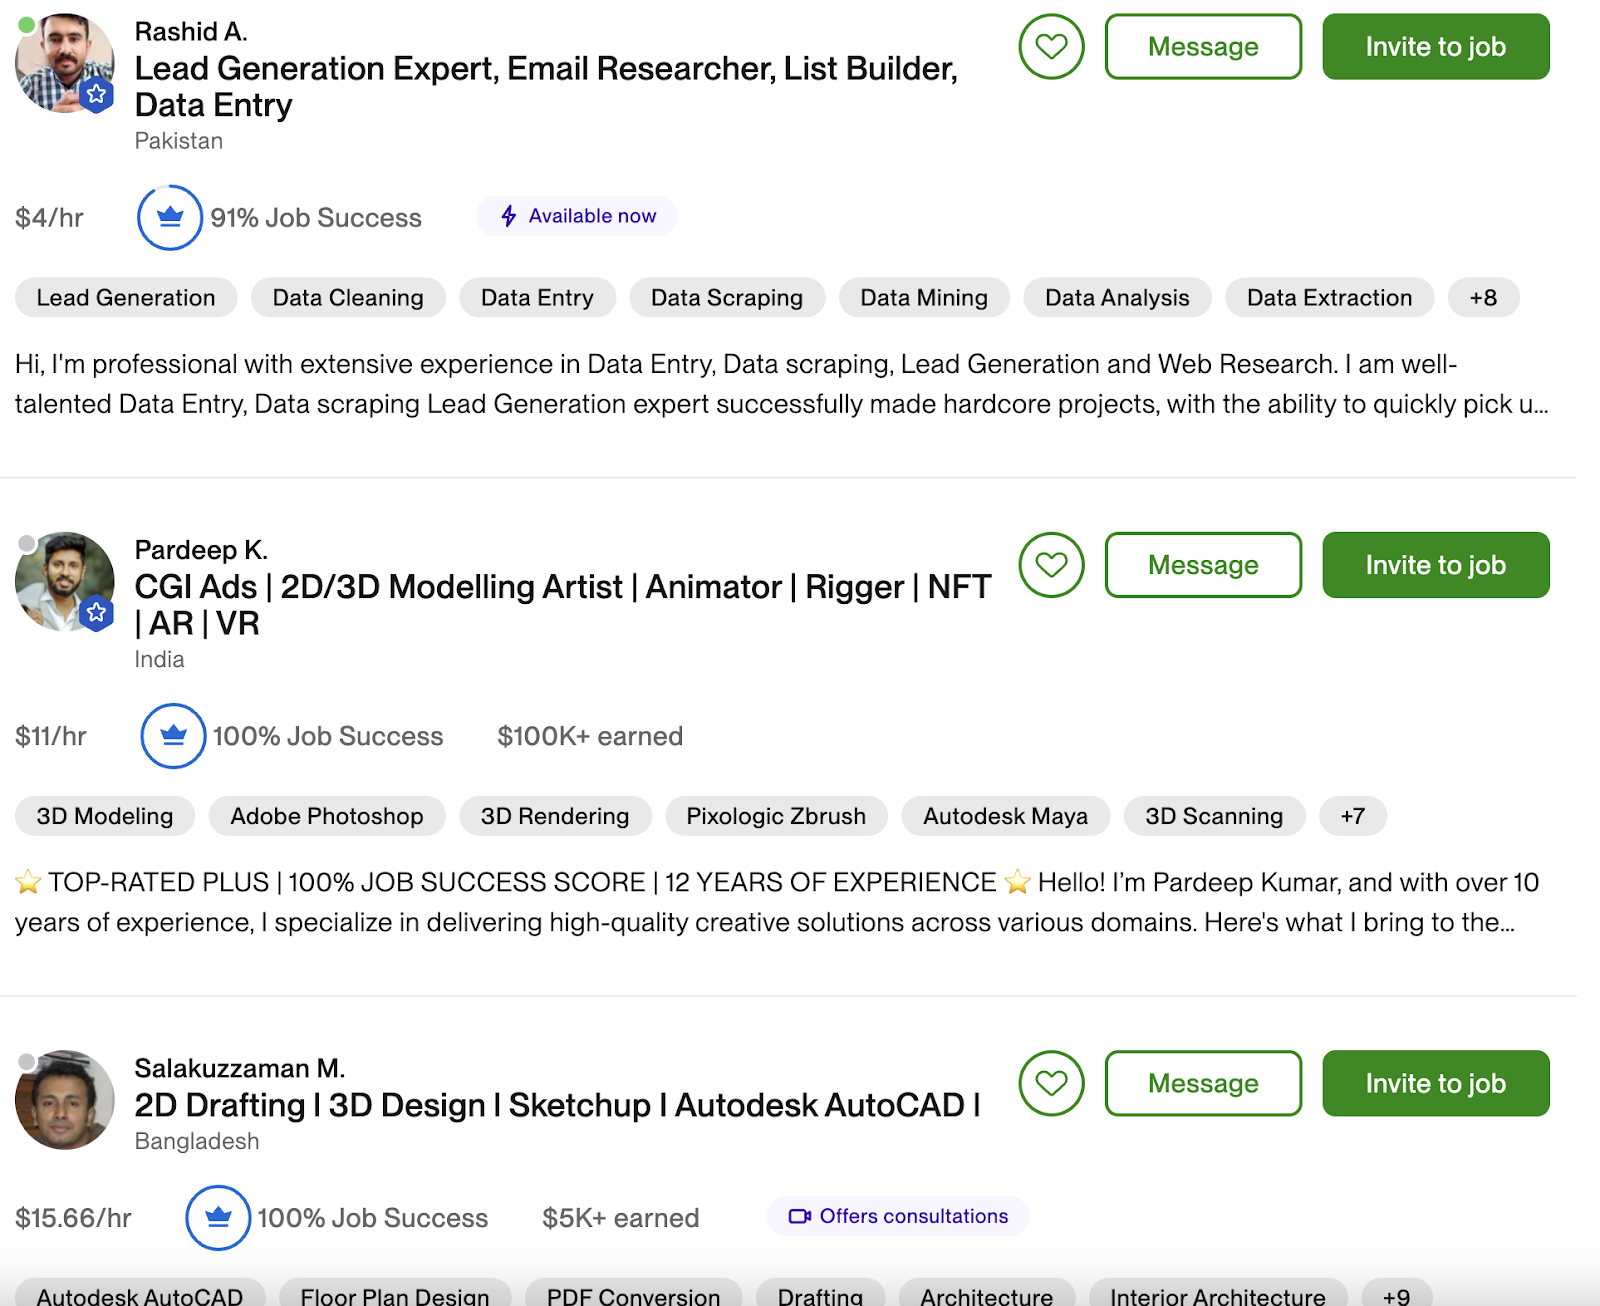
Task: Expand the +9 more skills for Salakuzzaman
Action: click(x=1396, y=1296)
